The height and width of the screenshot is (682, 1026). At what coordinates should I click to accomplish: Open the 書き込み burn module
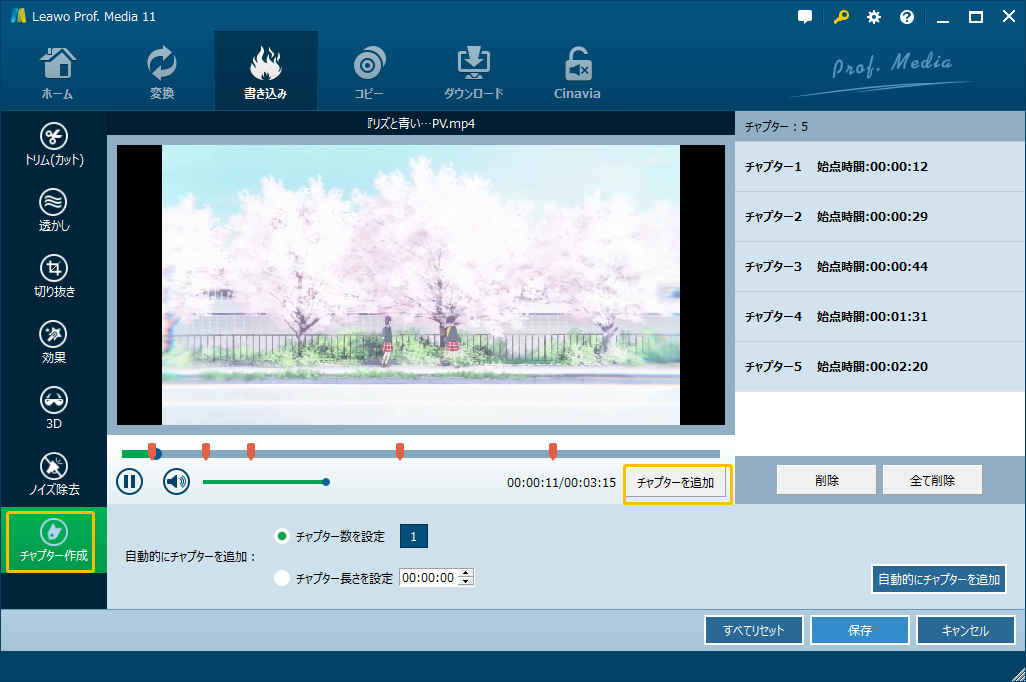coord(266,72)
